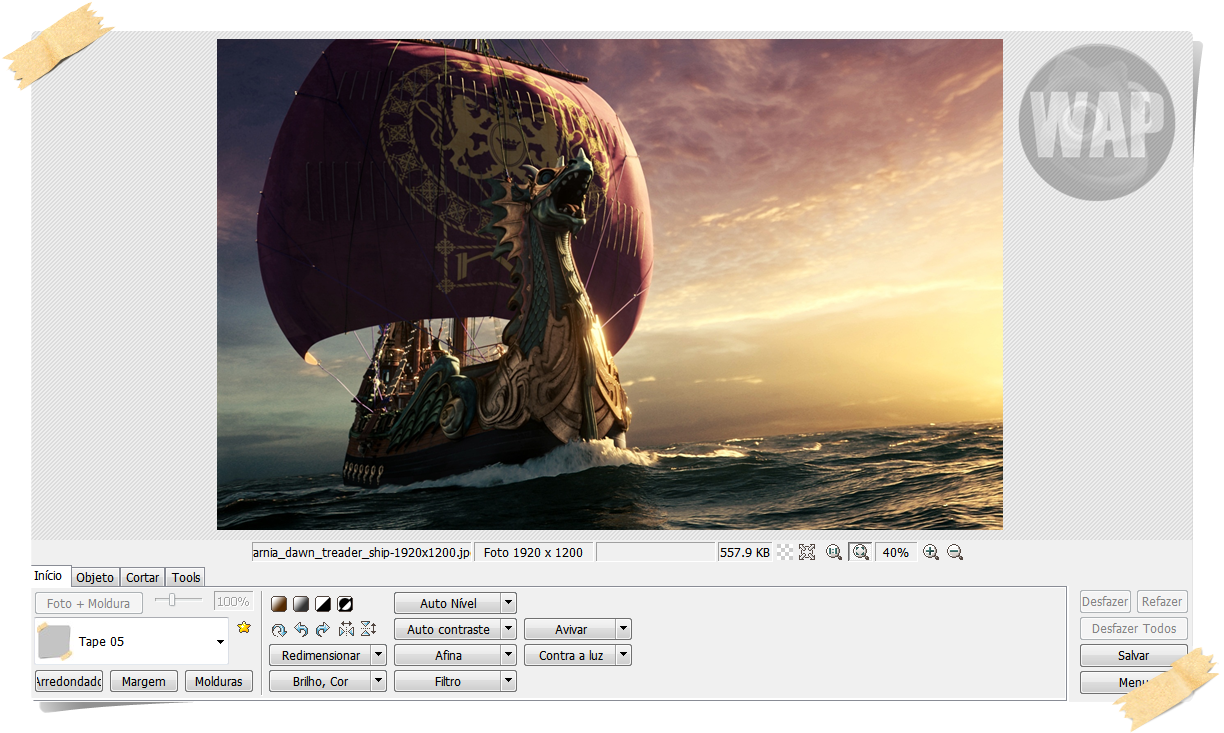
Task: Apply the Avivar enhancement
Action: coord(570,629)
